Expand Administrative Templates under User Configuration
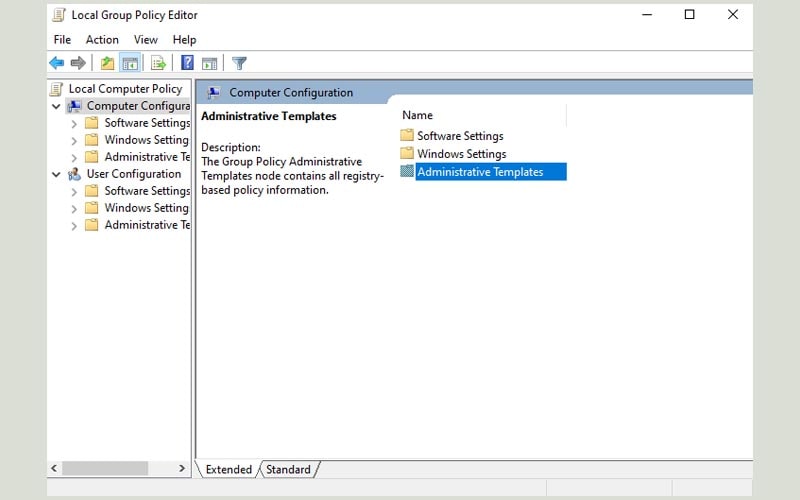Viewport: 800px width, 500px height. pyautogui.click(x=74, y=226)
